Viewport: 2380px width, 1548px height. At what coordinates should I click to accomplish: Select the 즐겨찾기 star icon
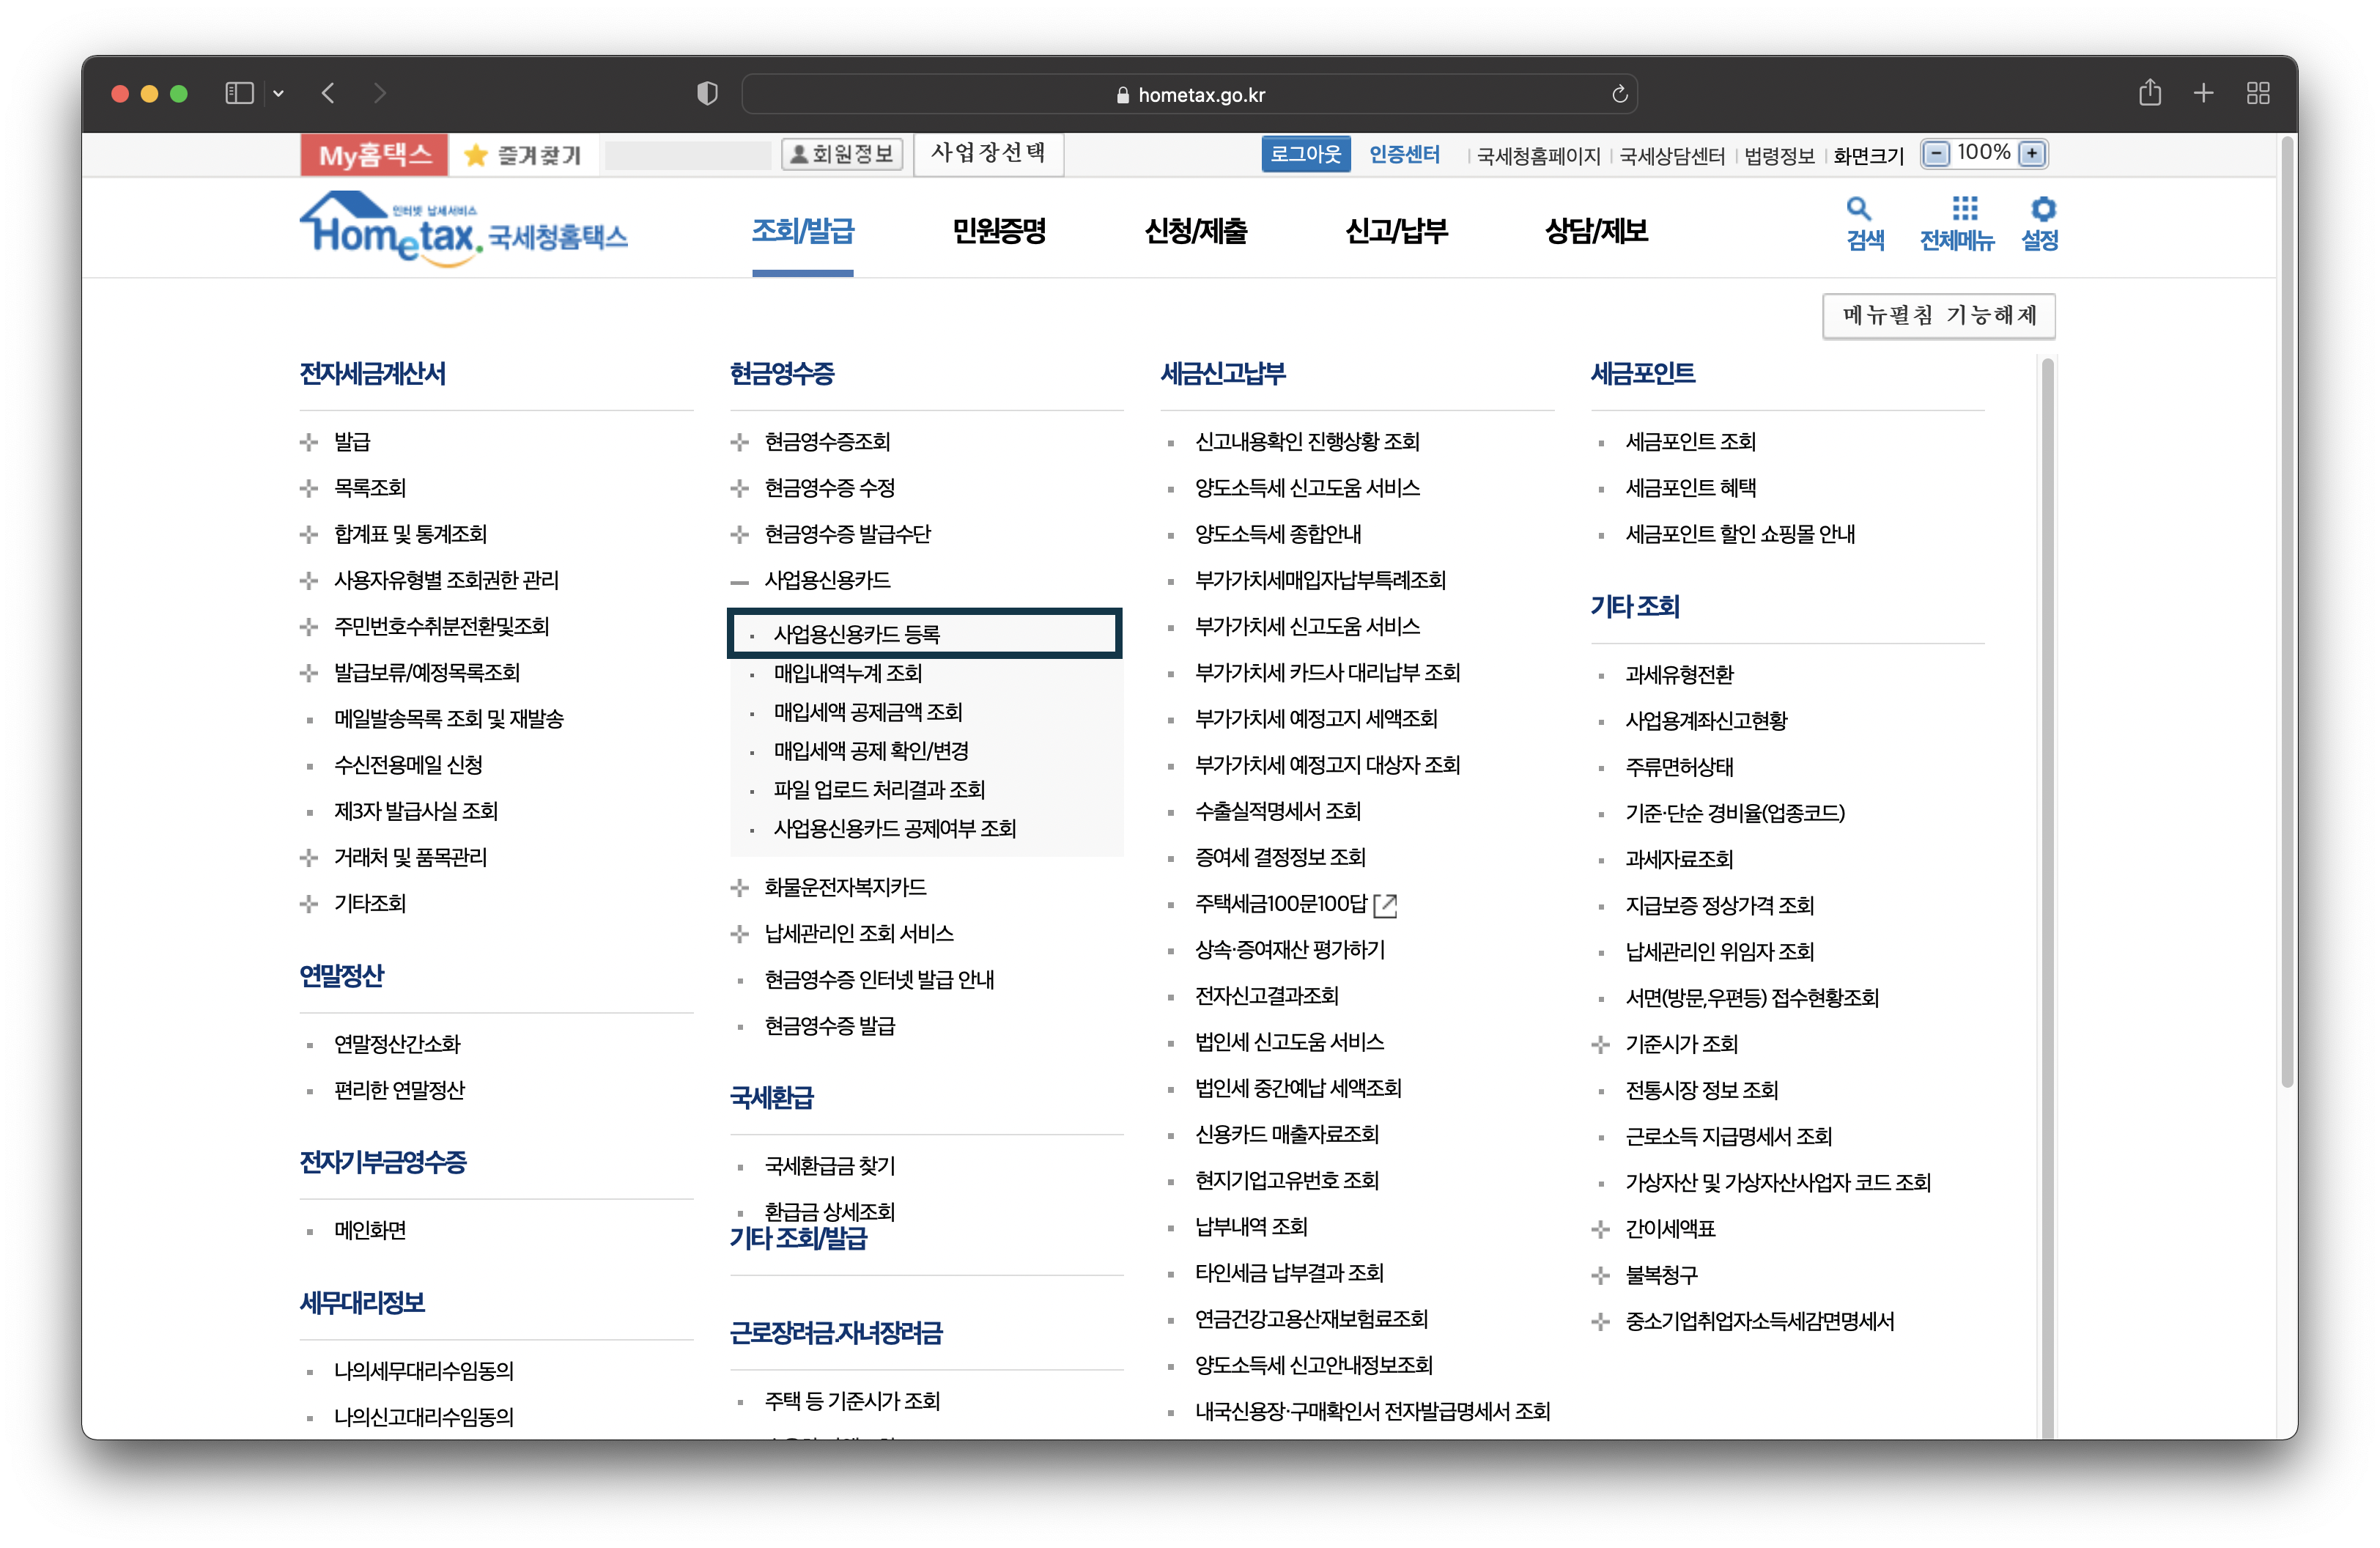tap(477, 154)
